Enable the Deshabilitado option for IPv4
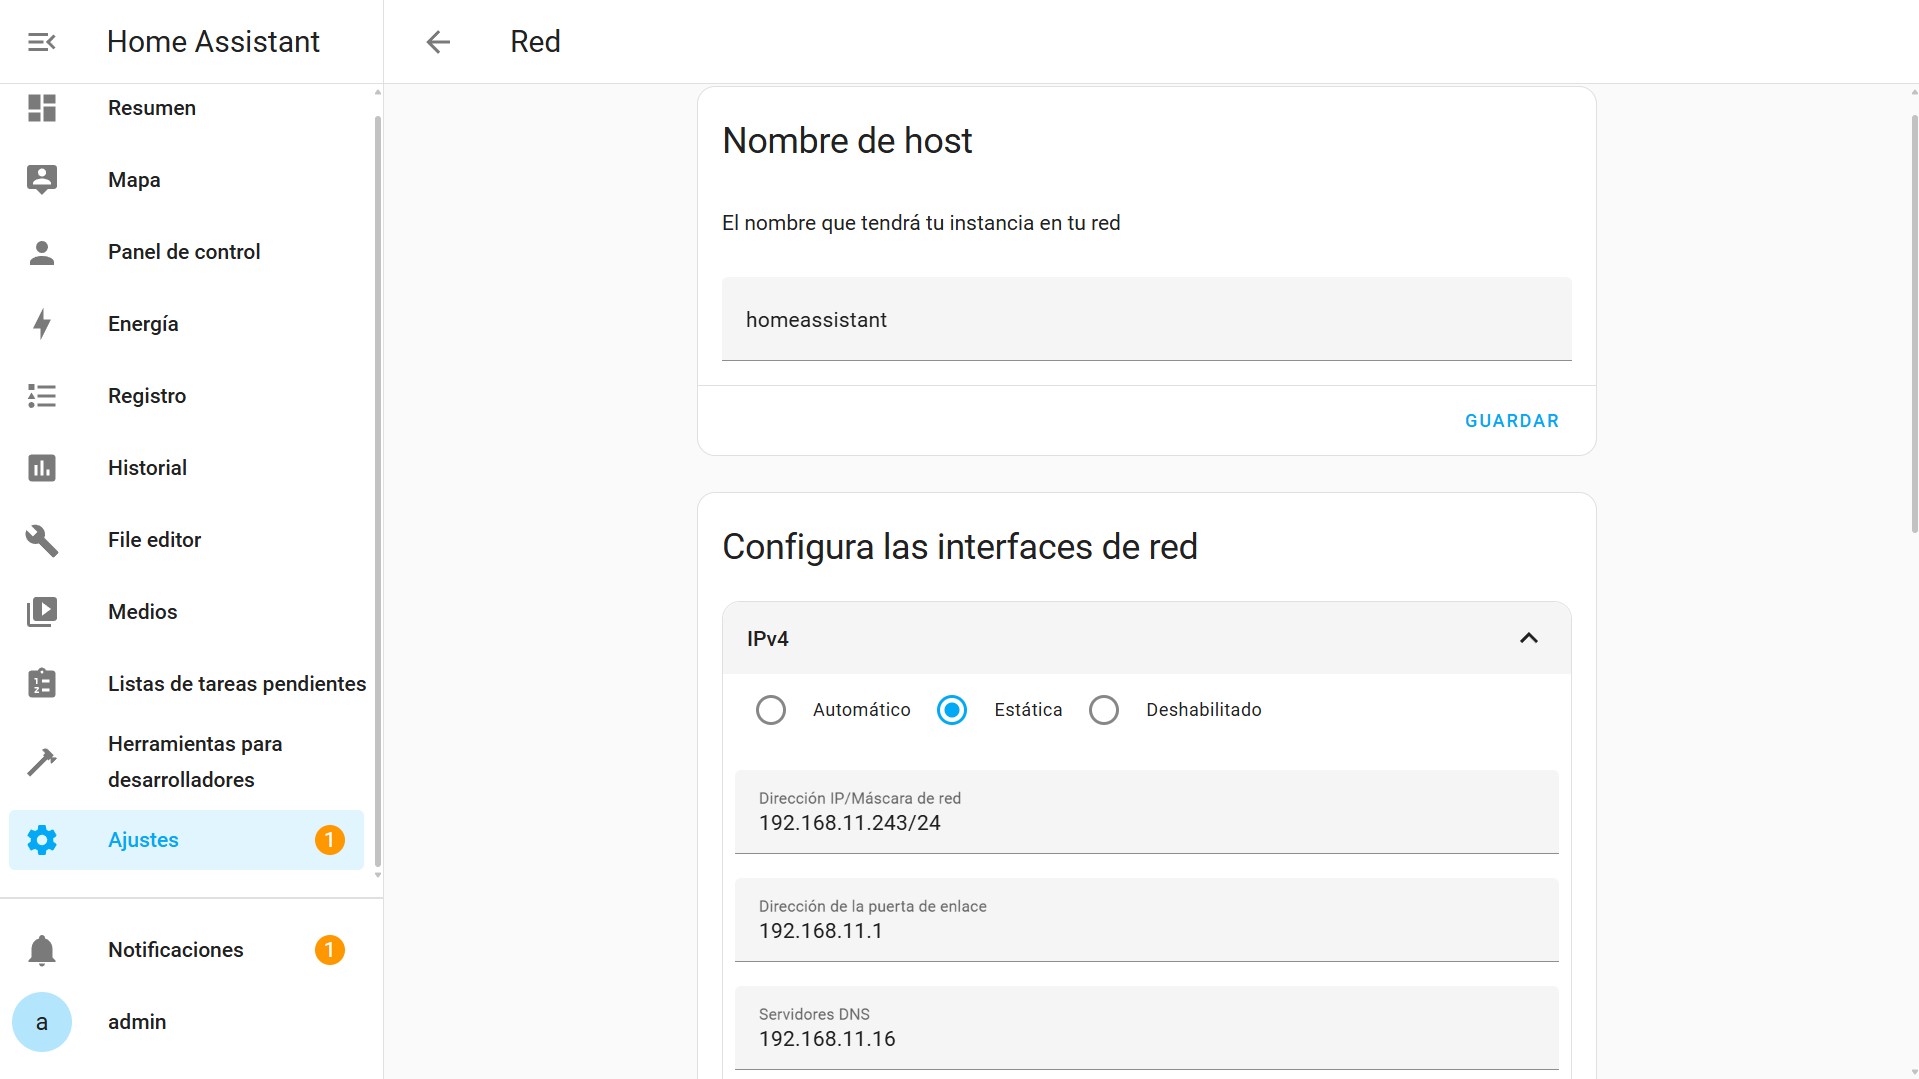 1104,709
